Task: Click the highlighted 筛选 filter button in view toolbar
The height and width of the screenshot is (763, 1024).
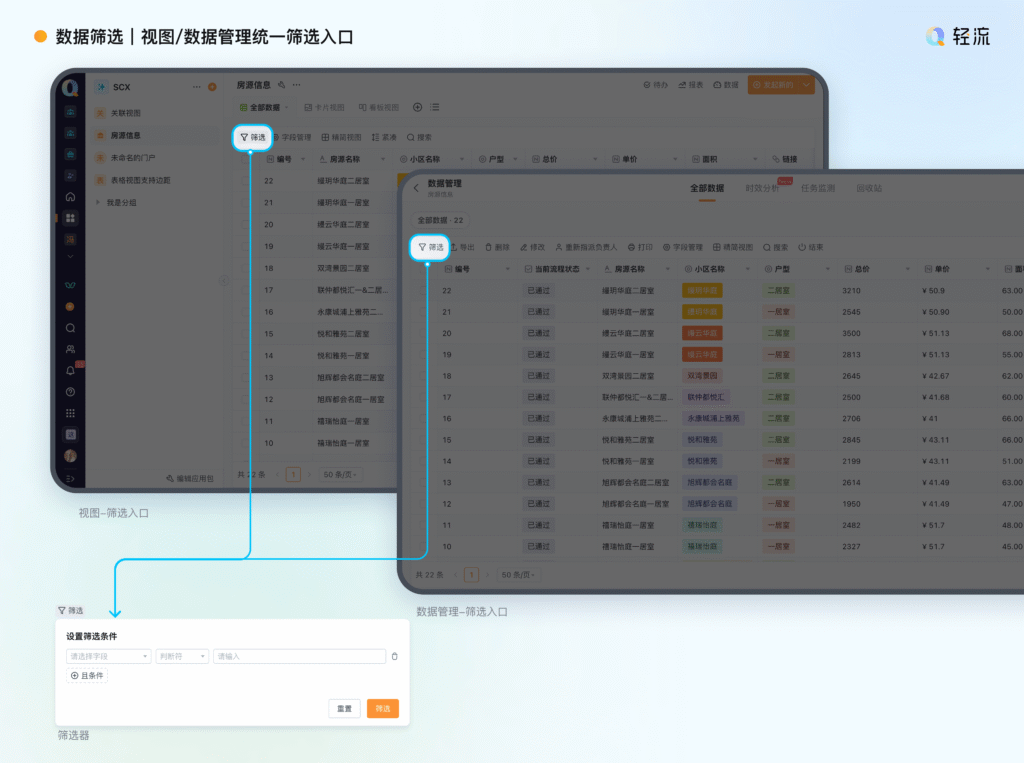Action: (x=252, y=137)
